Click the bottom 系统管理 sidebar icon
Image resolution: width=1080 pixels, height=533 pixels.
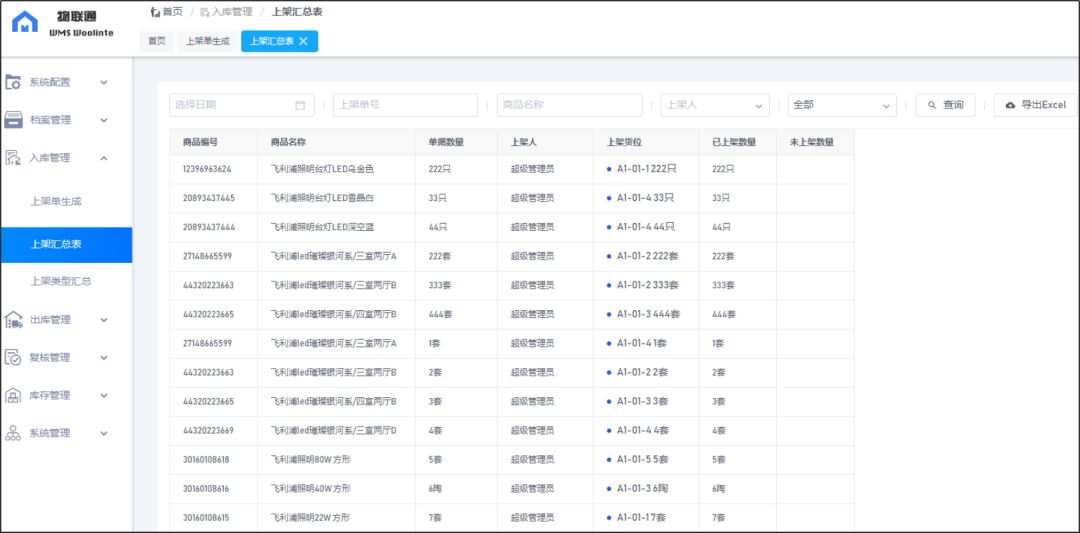[14, 434]
